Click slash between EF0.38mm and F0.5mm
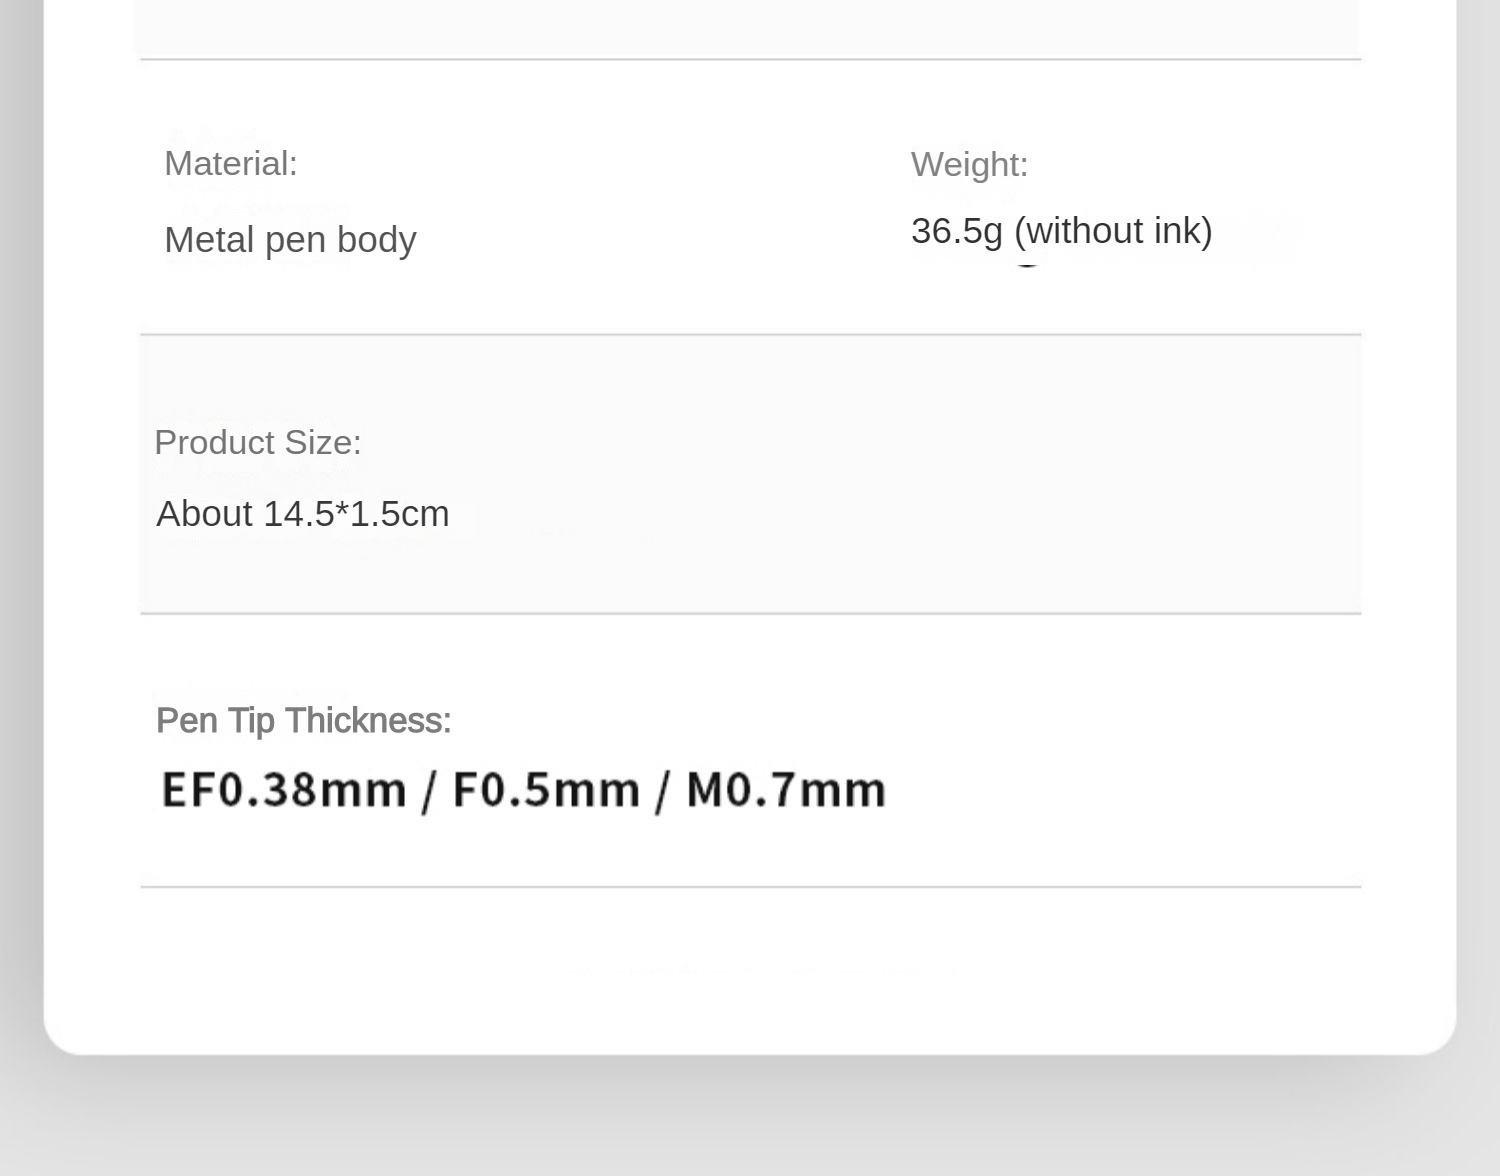This screenshot has height=1176, width=1500. tap(429, 791)
